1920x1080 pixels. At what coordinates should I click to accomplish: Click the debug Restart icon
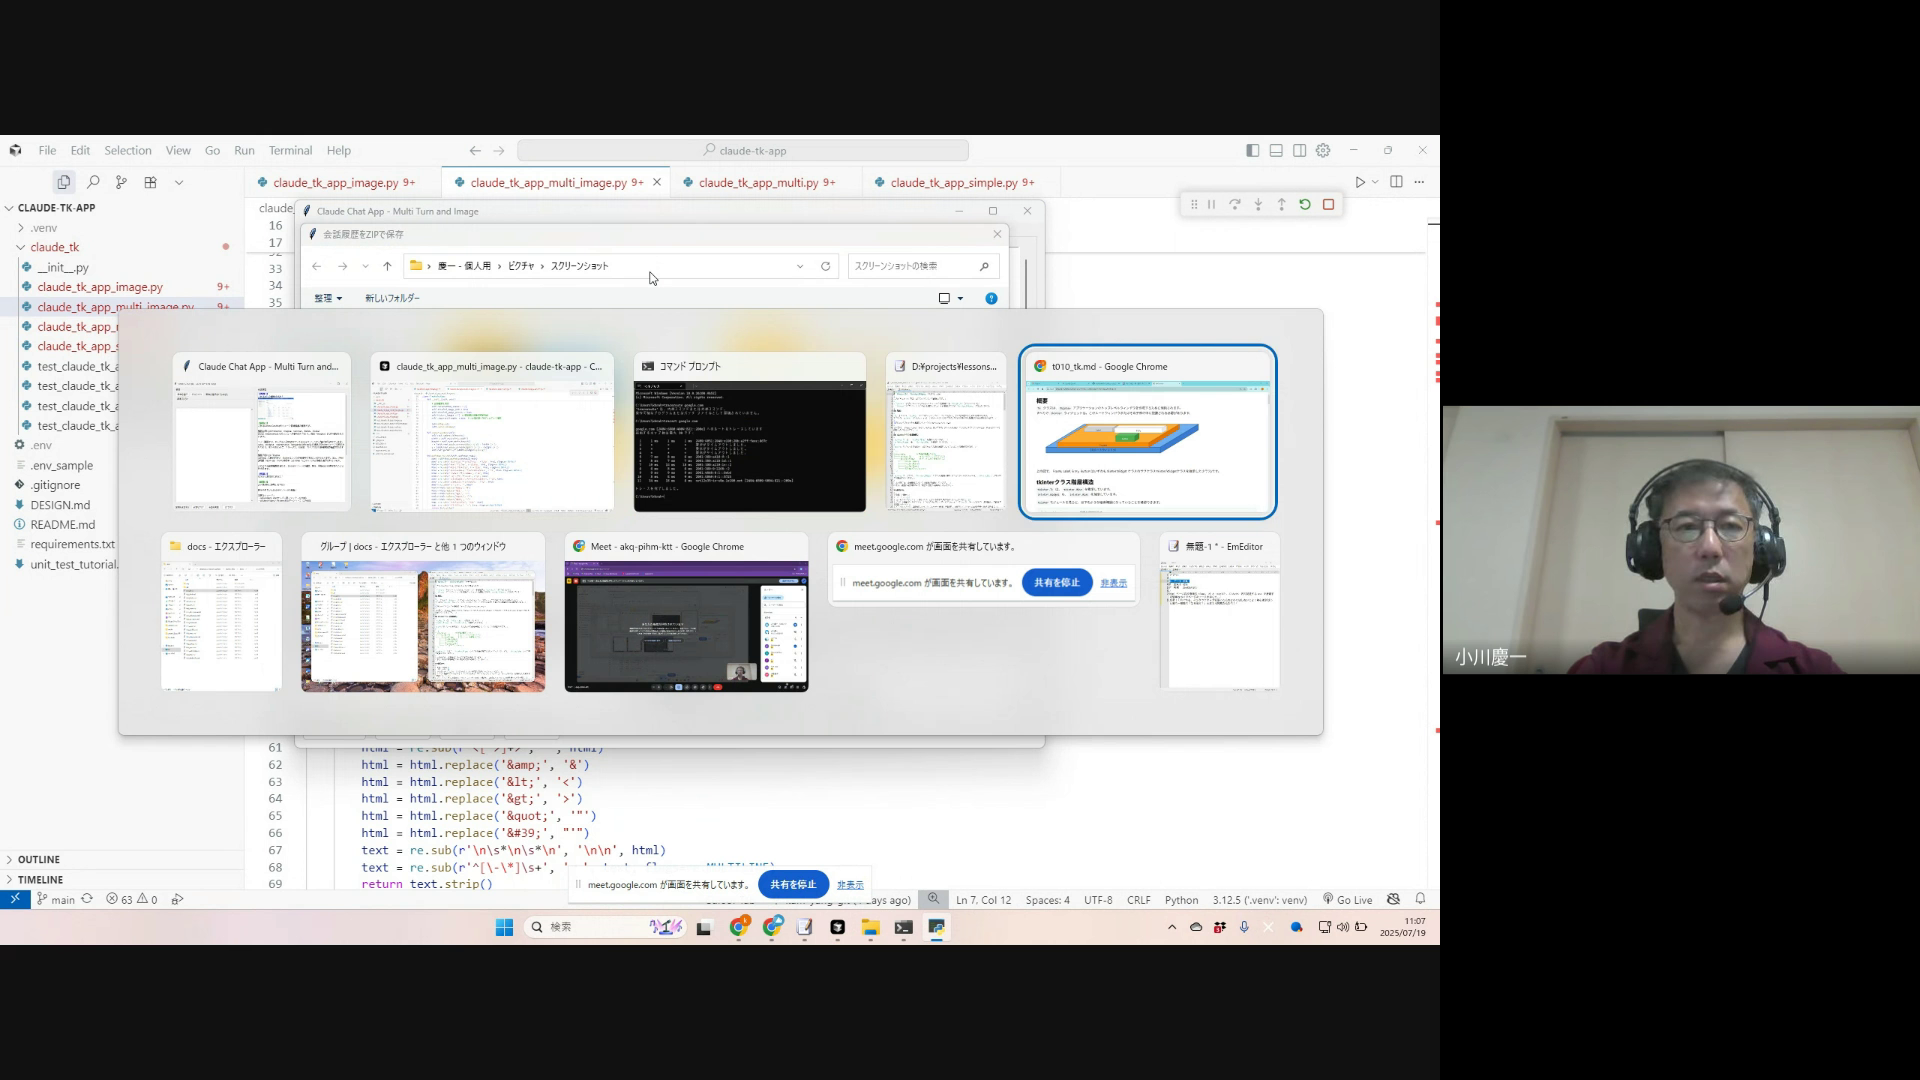pos(1305,204)
